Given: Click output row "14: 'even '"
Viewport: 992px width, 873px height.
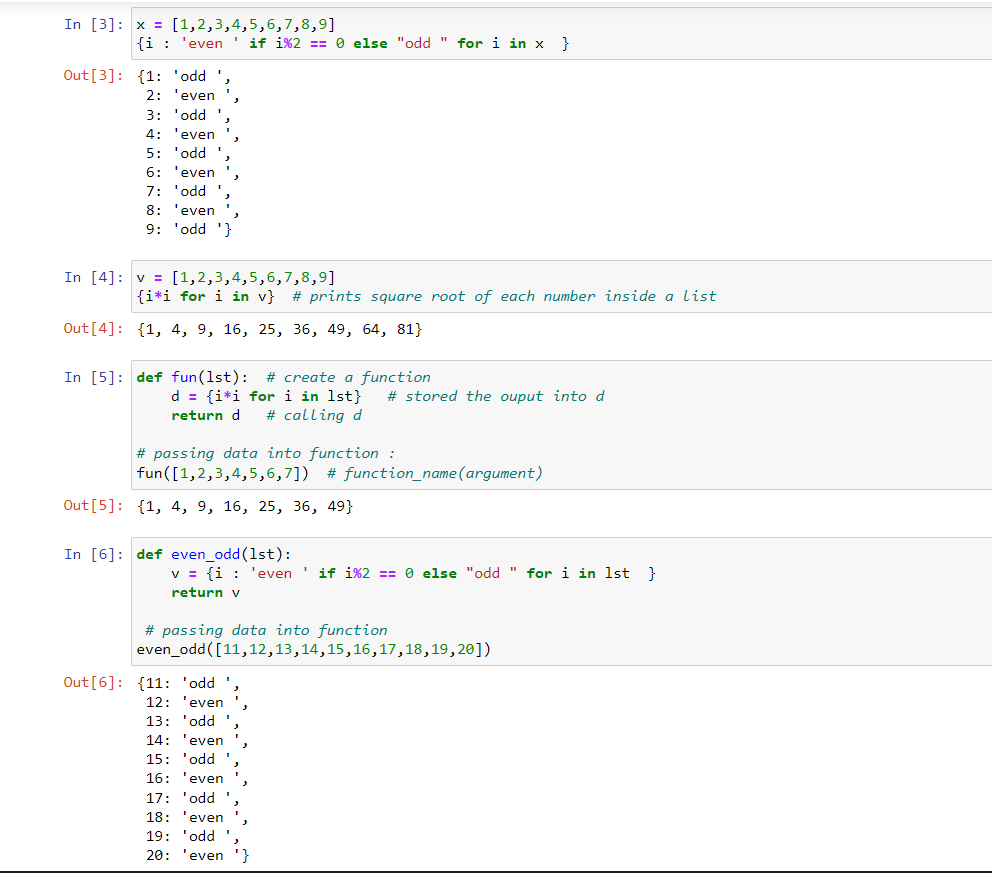Looking at the screenshot, I should 197,741.
